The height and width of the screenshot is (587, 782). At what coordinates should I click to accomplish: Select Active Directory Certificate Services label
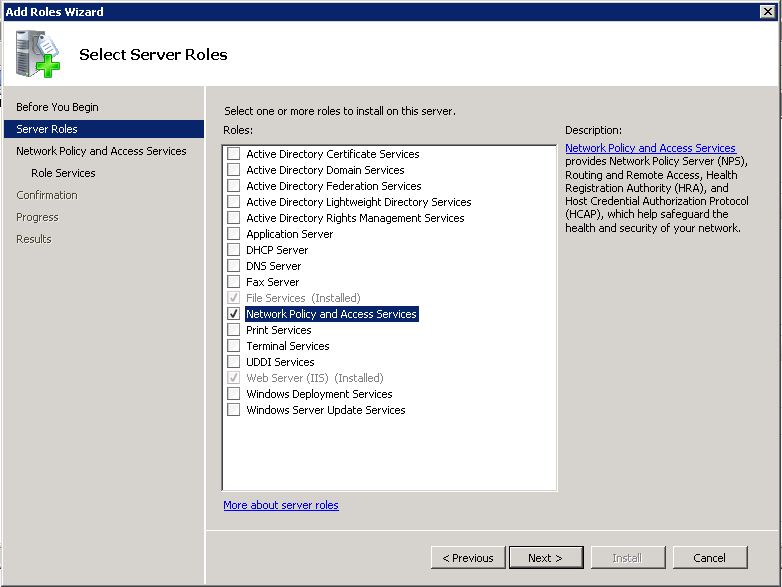(x=333, y=154)
